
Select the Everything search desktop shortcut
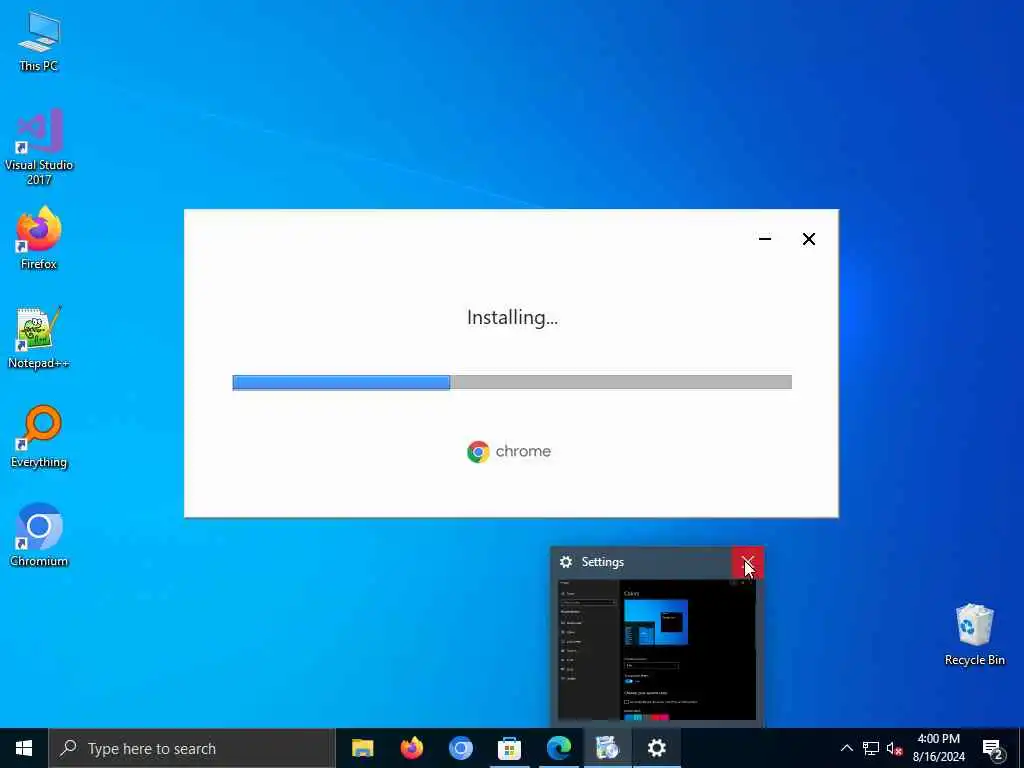39,436
